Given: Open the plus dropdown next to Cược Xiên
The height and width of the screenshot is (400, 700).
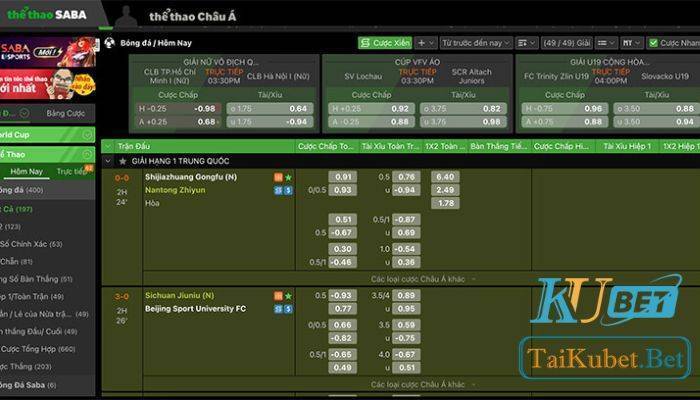Looking at the screenshot, I should point(425,43).
